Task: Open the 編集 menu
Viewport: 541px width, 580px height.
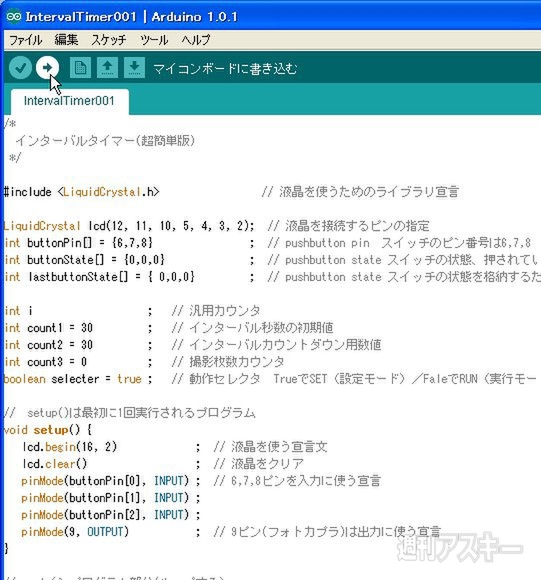Action: [66, 40]
